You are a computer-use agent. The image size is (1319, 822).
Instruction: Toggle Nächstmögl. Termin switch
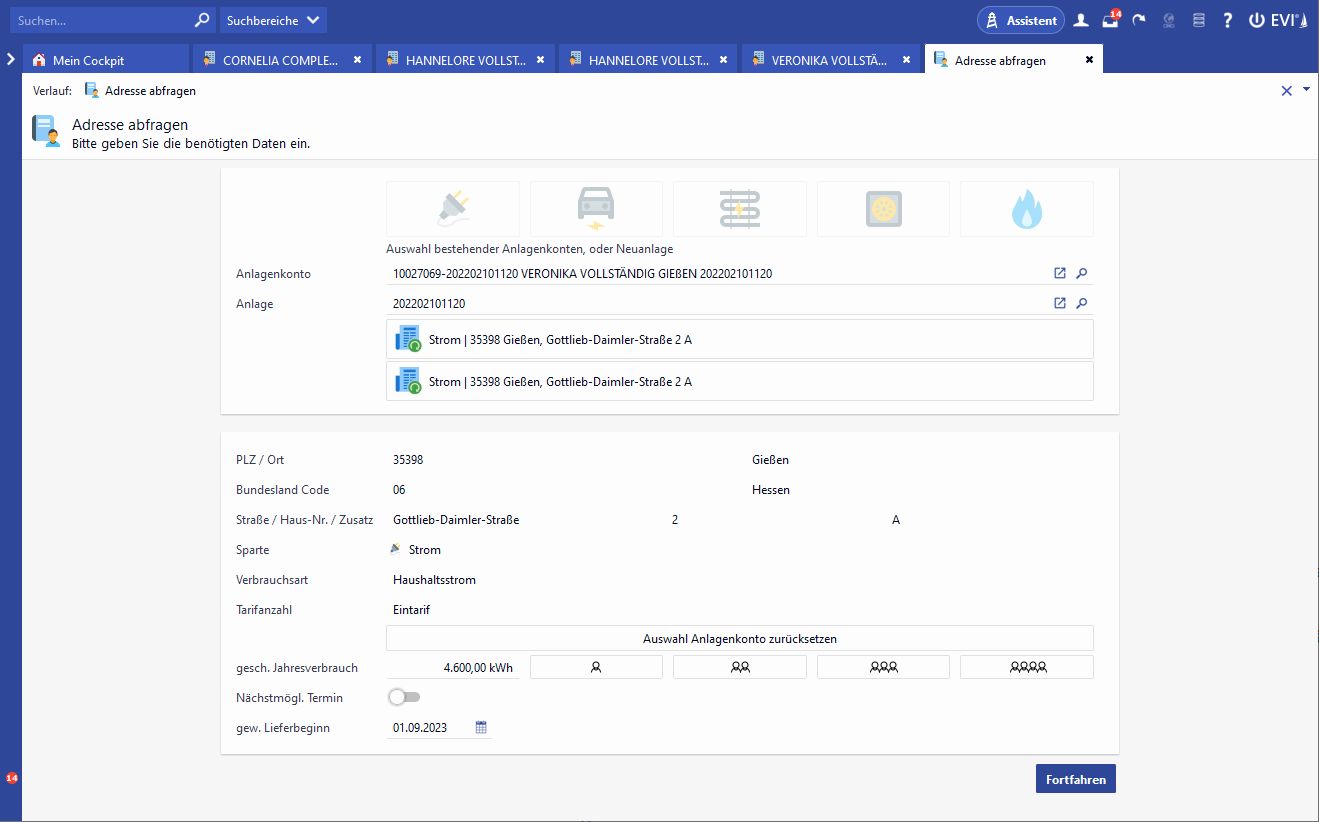click(x=404, y=697)
